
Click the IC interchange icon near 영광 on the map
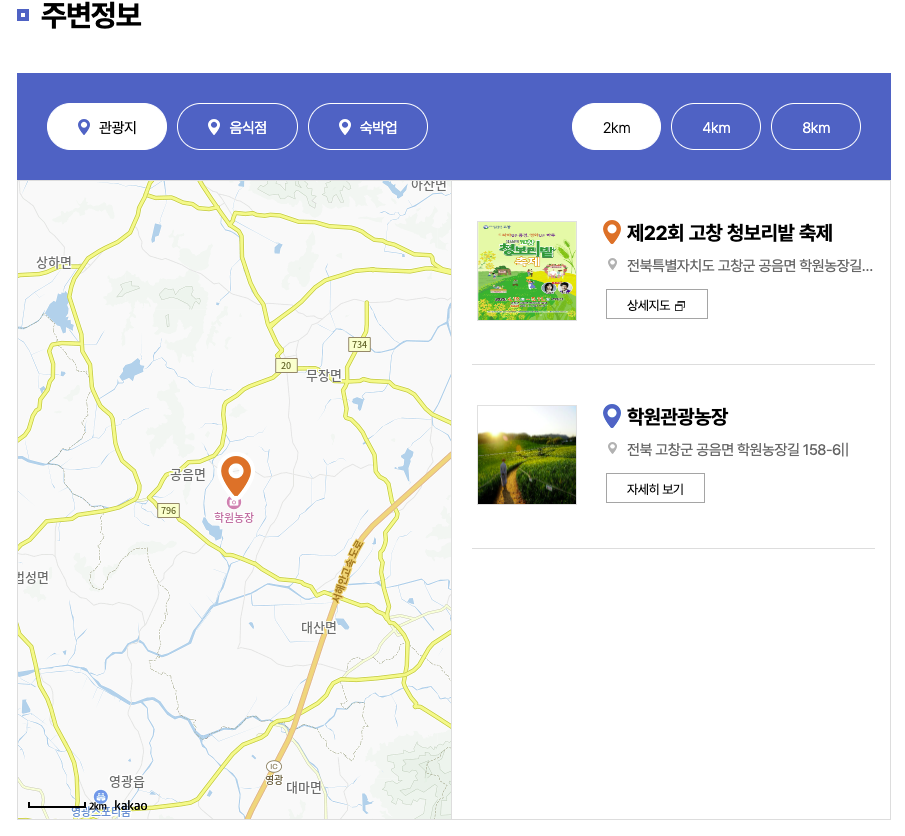(274, 766)
